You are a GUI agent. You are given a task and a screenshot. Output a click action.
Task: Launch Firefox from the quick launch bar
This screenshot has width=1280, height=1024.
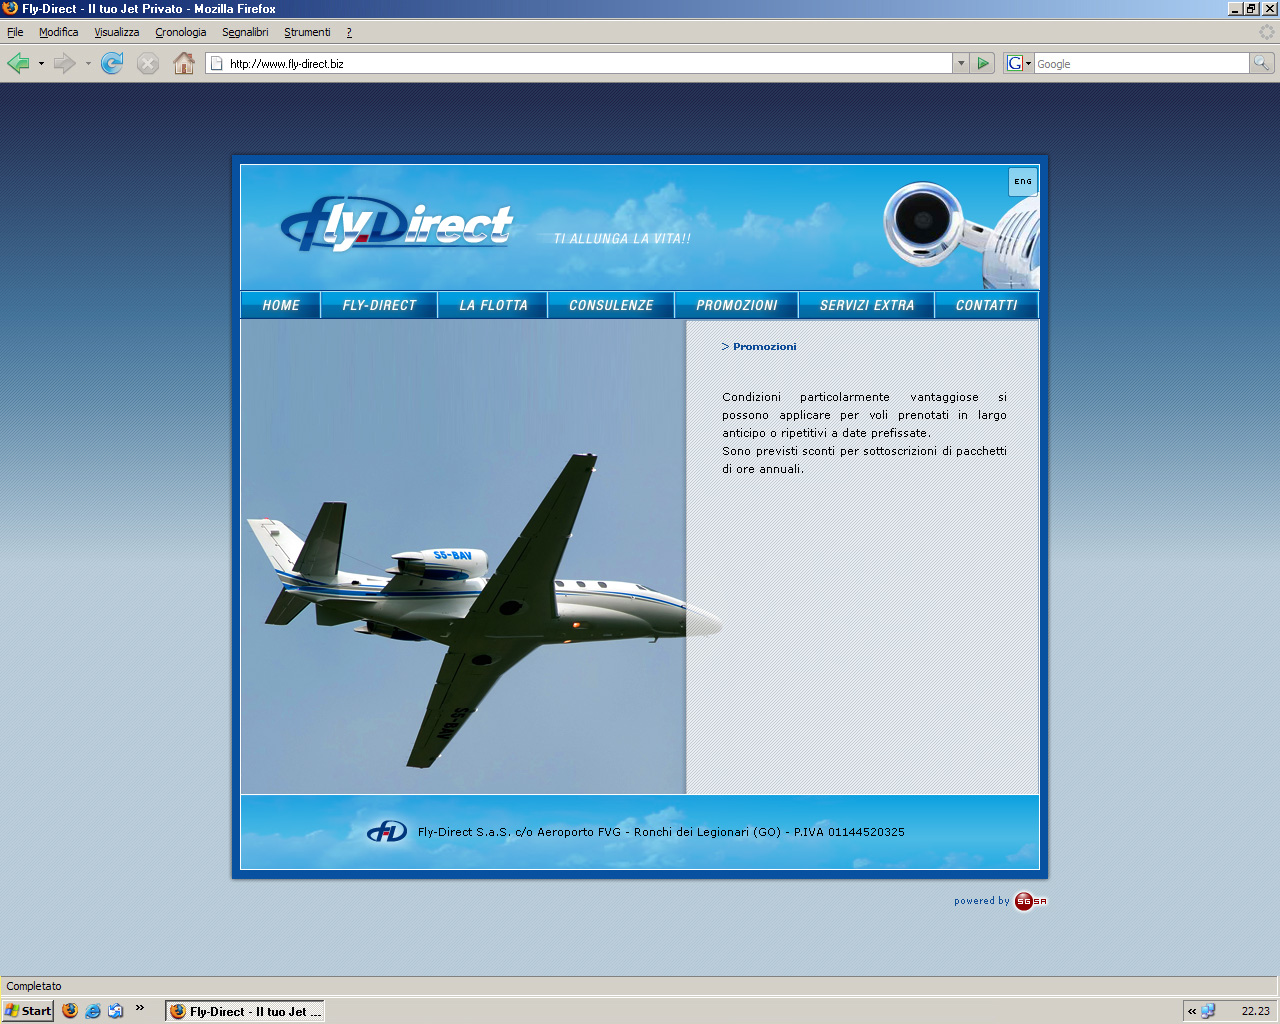[x=70, y=1011]
